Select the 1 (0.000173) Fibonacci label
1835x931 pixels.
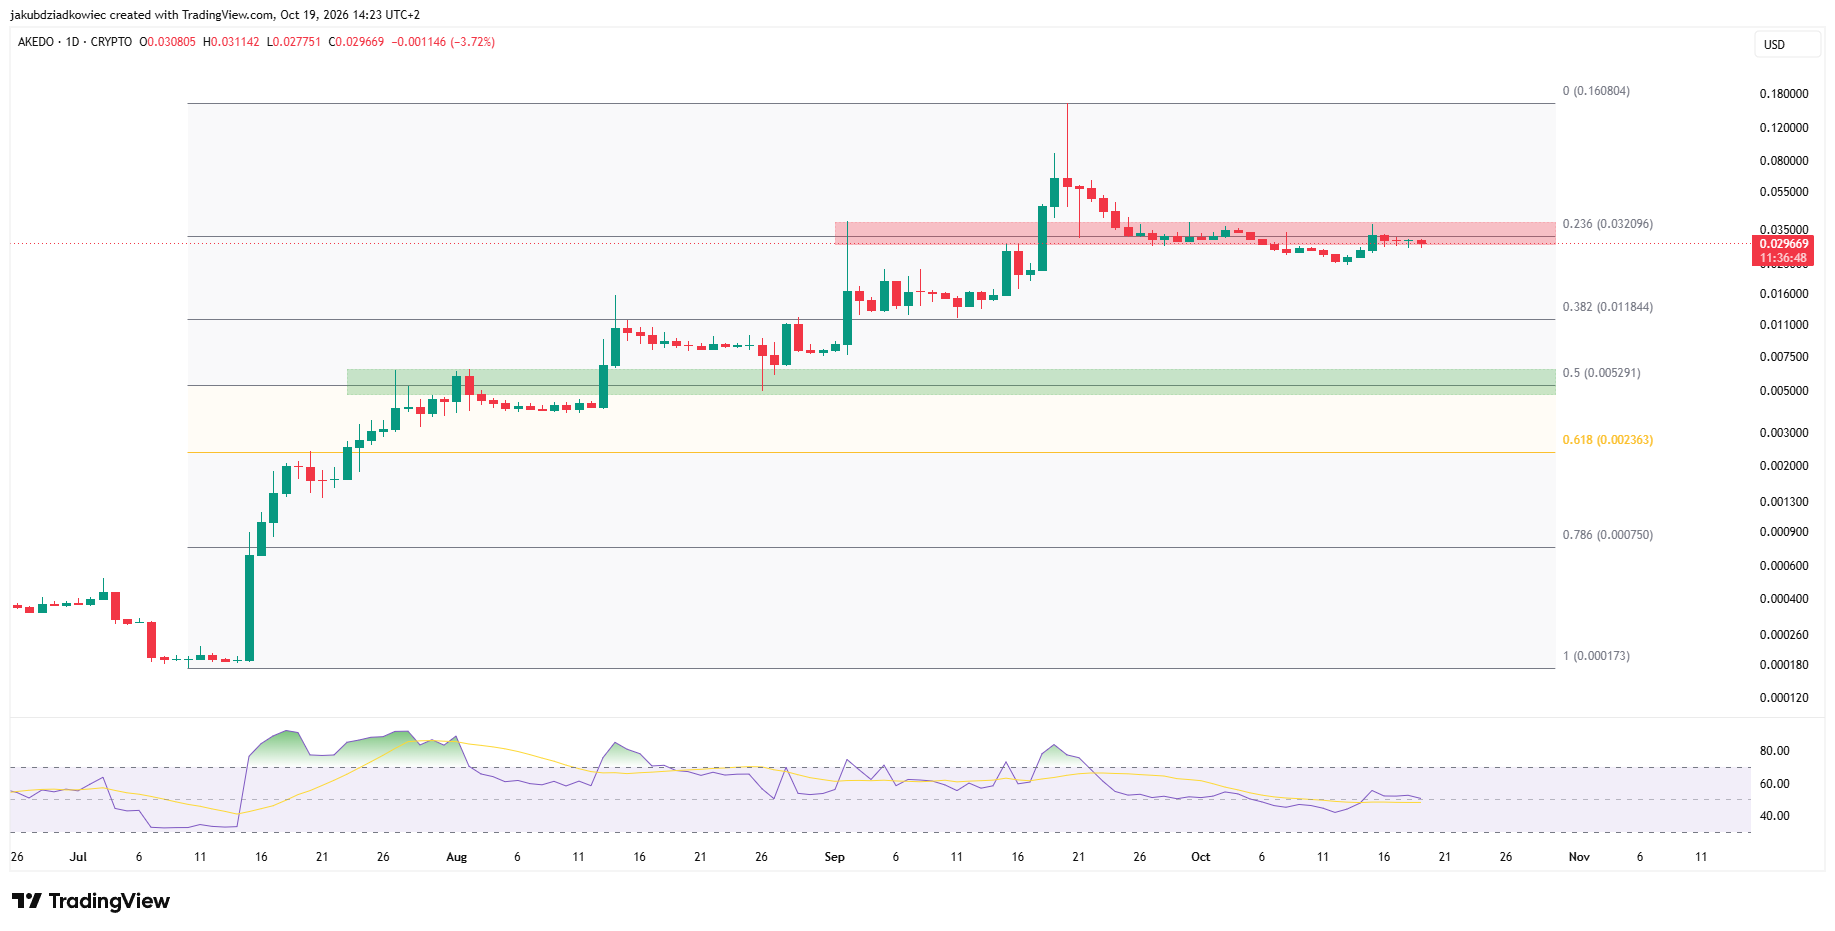pyautogui.click(x=1596, y=656)
